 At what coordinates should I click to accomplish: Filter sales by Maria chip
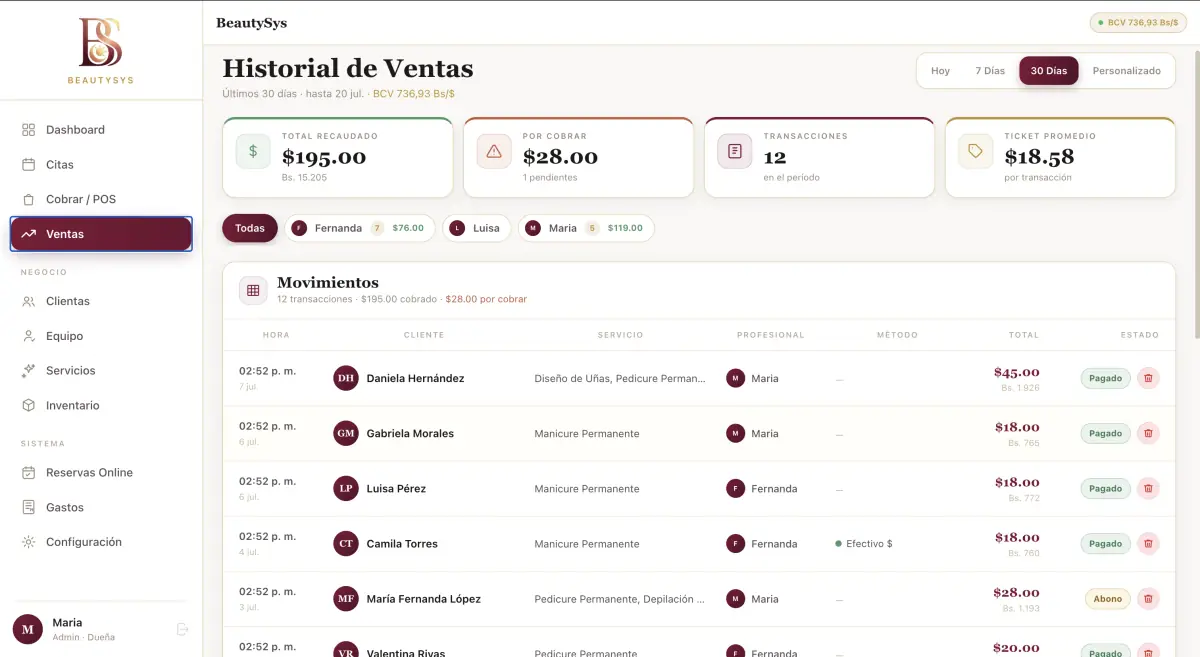tap(586, 228)
